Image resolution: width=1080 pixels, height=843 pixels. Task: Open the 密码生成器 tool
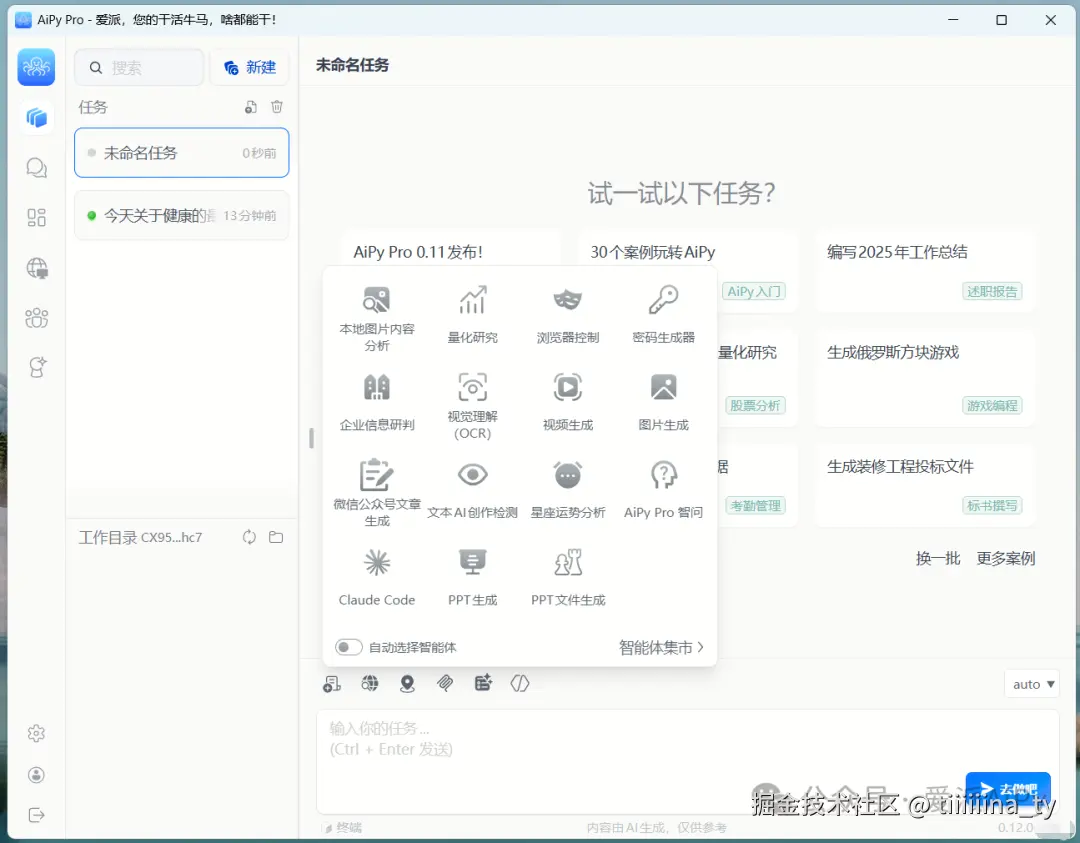coord(665,311)
